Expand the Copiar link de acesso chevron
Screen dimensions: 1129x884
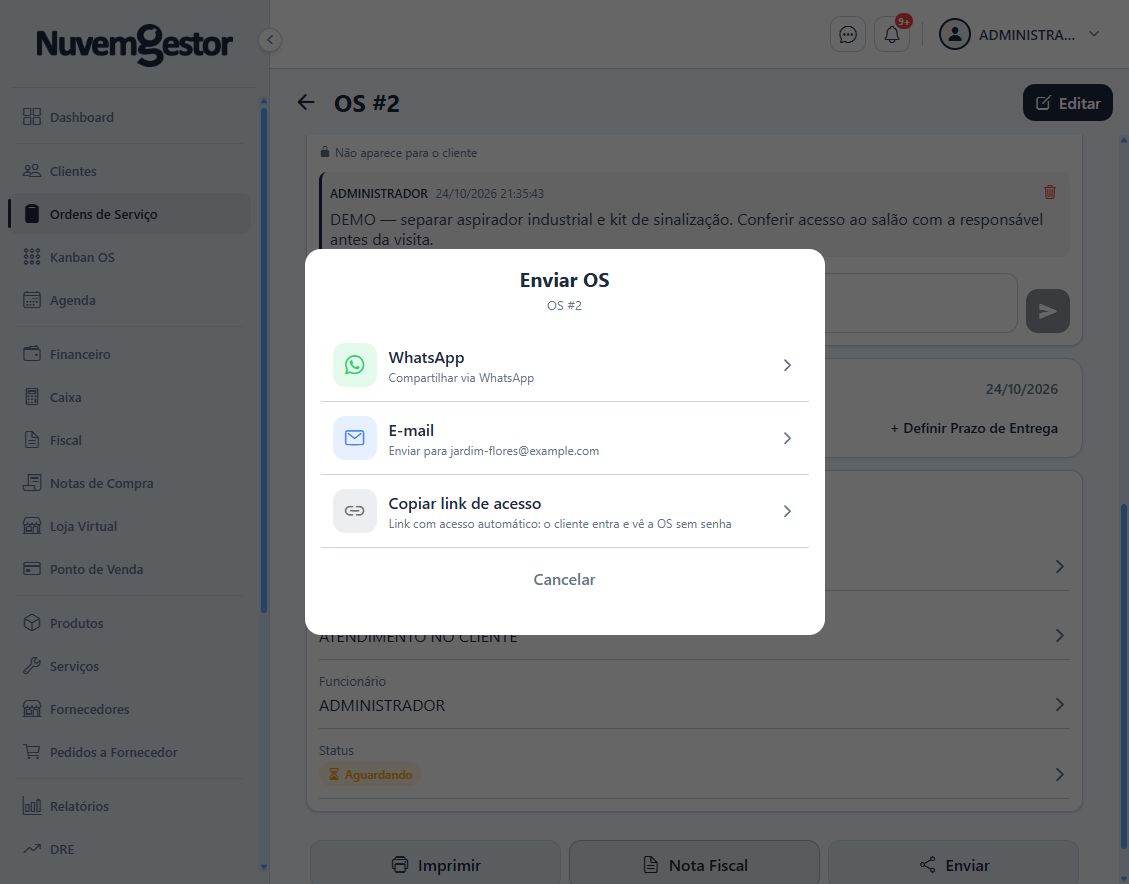(x=787, y=511)
